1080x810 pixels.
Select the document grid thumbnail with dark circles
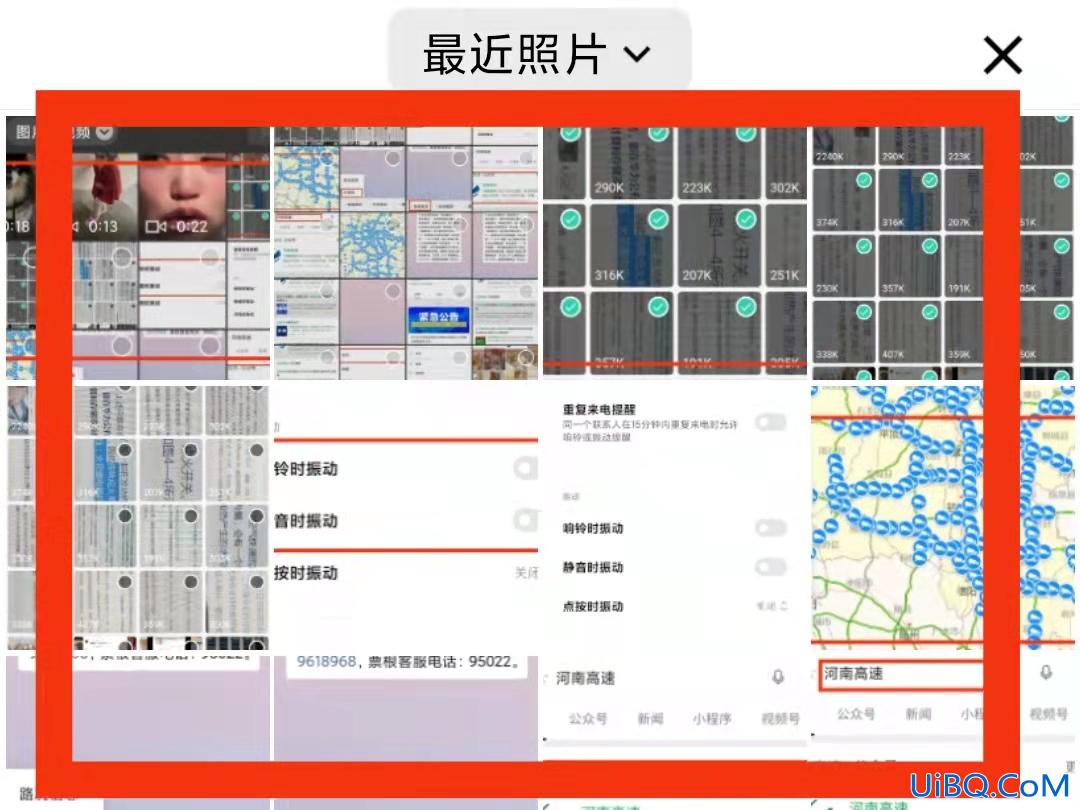point(138,518)
